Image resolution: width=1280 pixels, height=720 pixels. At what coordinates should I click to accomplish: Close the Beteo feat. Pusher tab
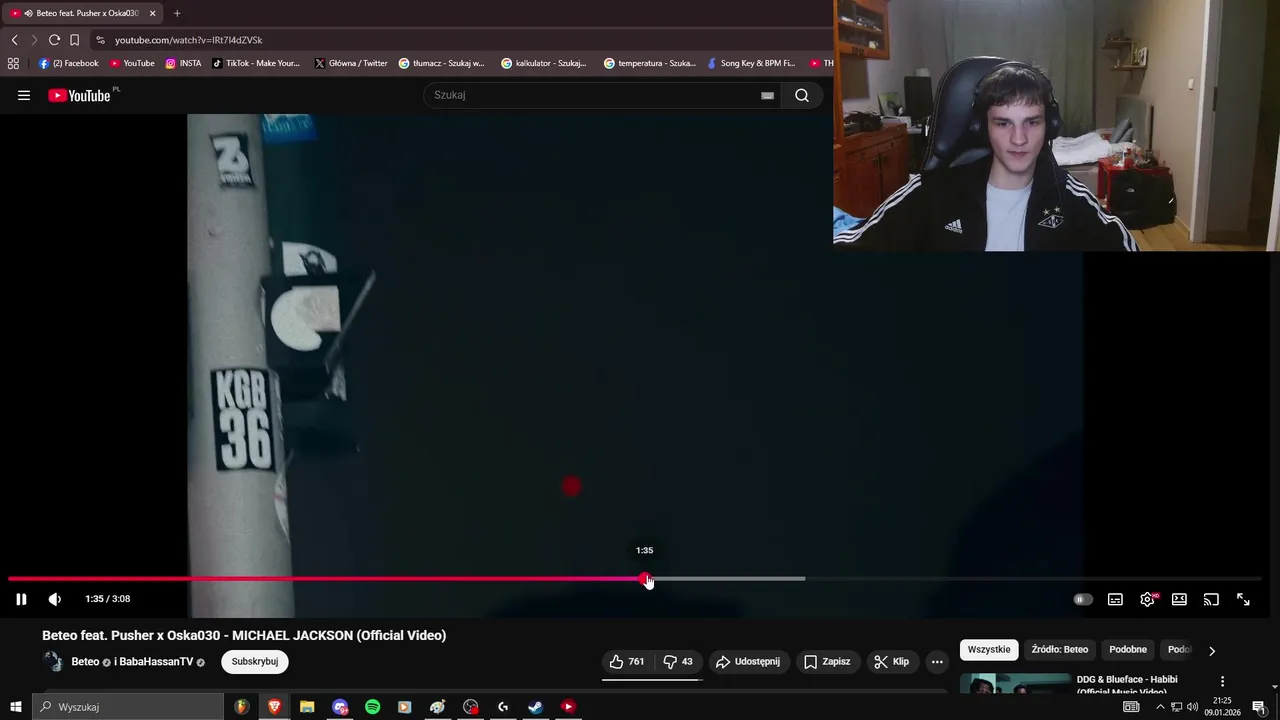click(152, 13)
